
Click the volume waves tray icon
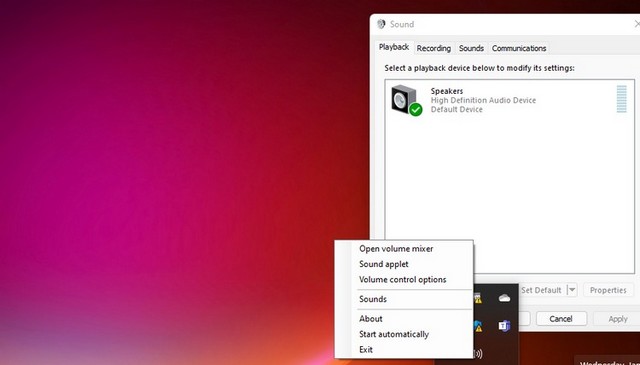click(x=478, y=353)
